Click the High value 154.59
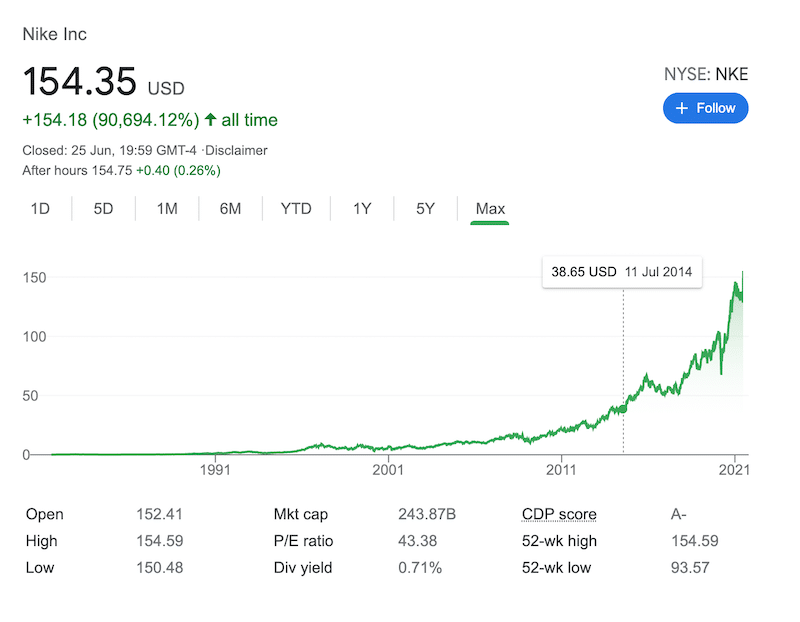This screenshot has width=800, height=622. (160, 541)
